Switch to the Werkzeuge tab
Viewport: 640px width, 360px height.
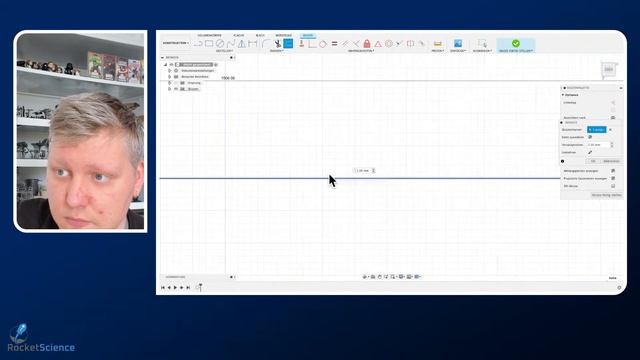point(284,36)
